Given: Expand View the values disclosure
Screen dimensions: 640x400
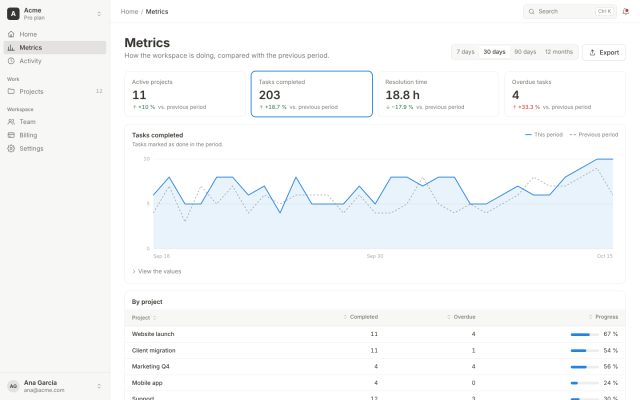Looking at the screenshot, I should coord(157,271).
